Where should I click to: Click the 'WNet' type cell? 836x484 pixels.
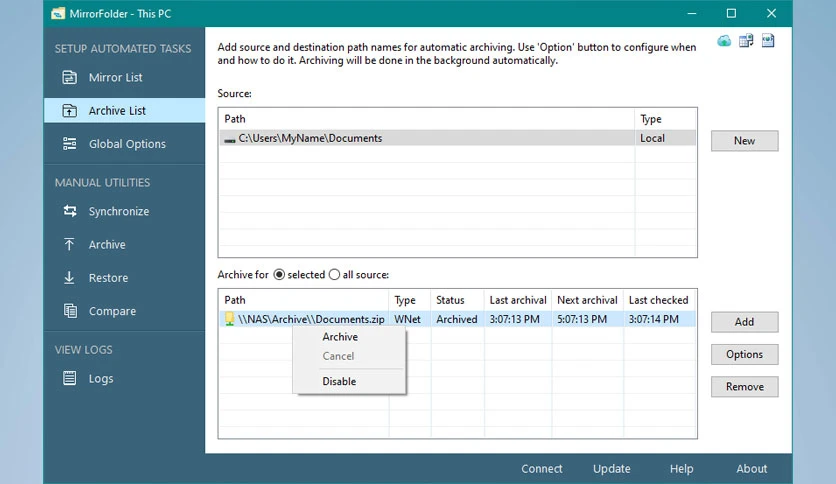[407, 319]
